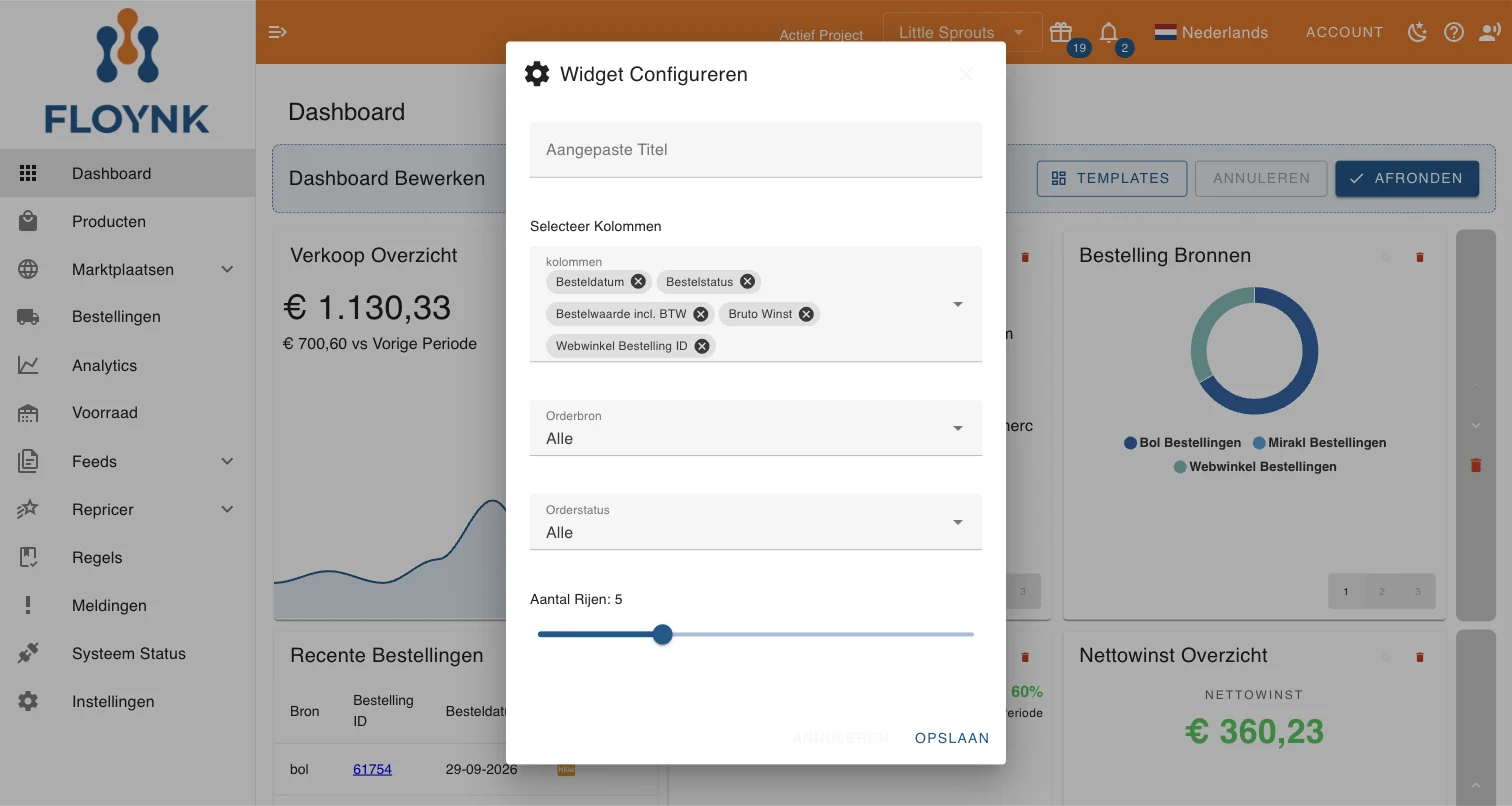Open the Orderstatus dropdown
The width and height of the screenshot is (1512, 806).
tap(756, 522)
